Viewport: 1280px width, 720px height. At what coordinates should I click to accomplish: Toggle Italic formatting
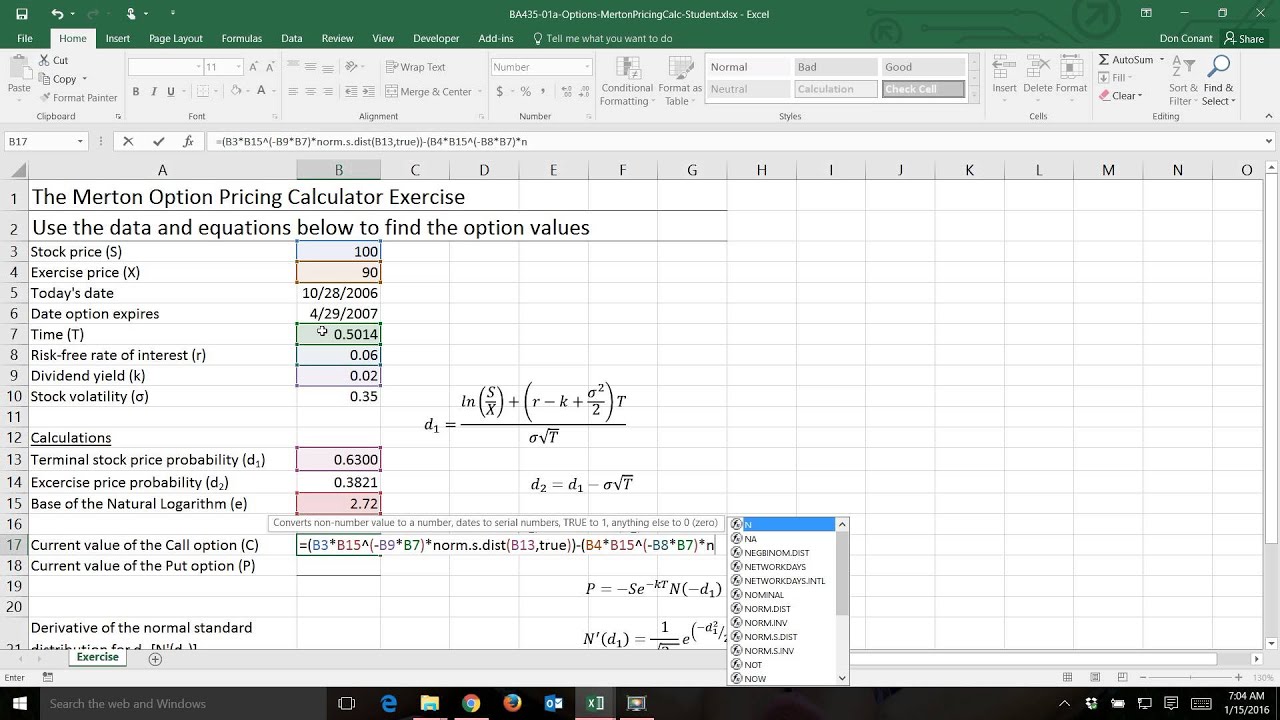(x=153, y=91)
